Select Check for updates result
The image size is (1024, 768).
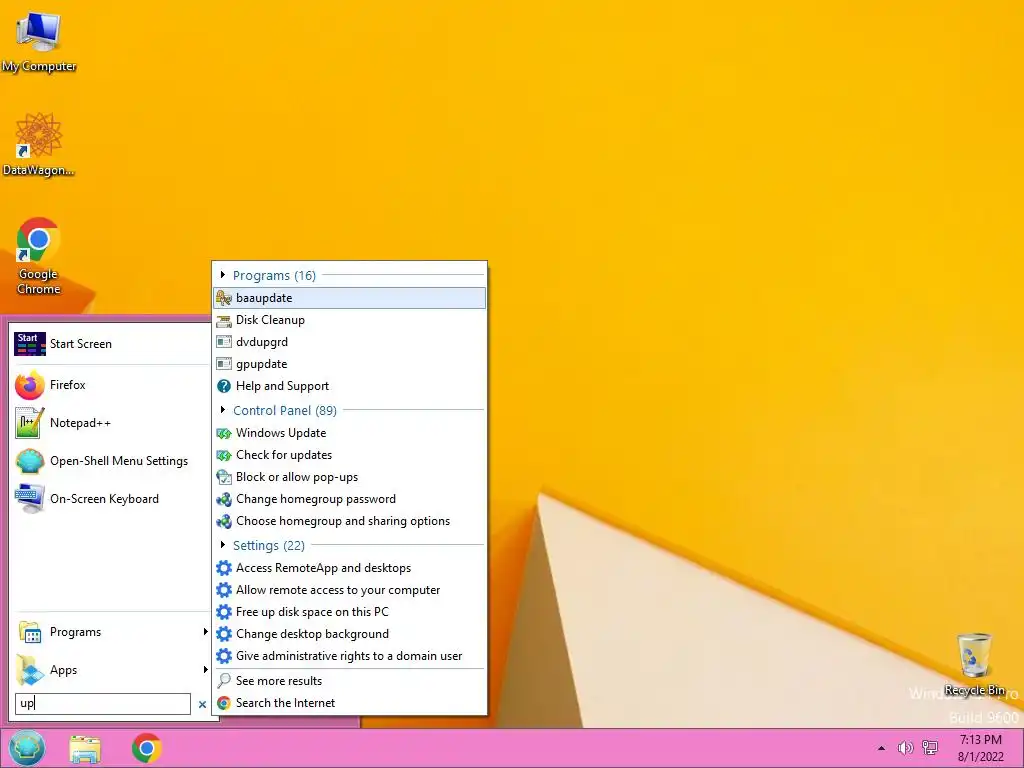[349, 455]
